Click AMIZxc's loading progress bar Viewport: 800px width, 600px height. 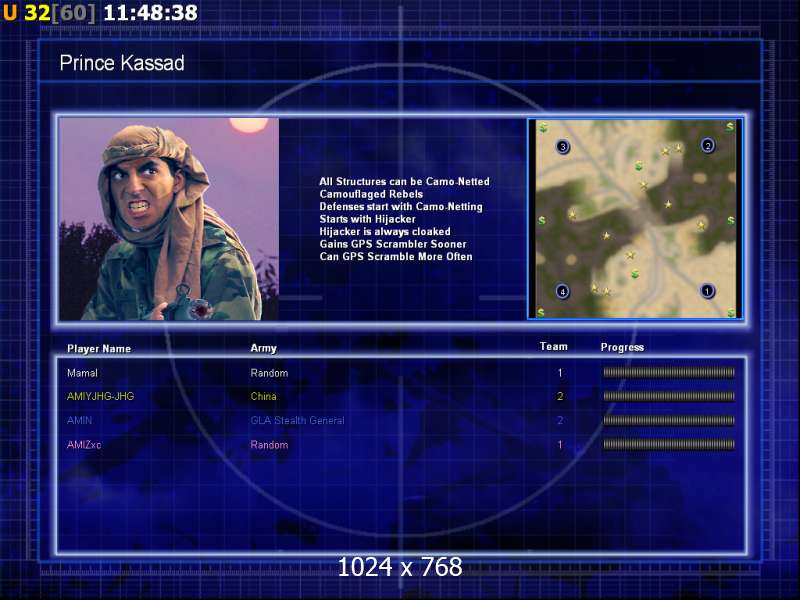click(669, 444)
